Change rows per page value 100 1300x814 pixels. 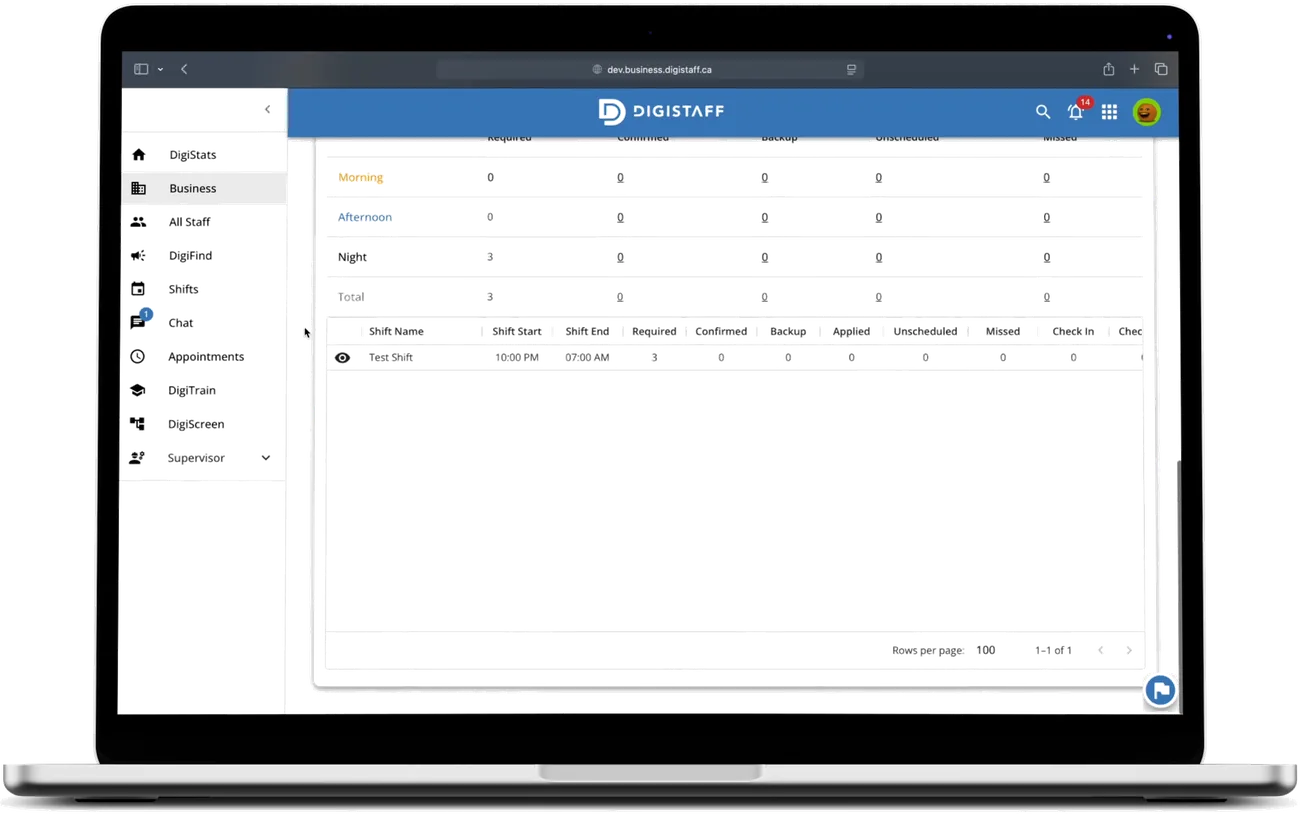[x=986, y=650]
